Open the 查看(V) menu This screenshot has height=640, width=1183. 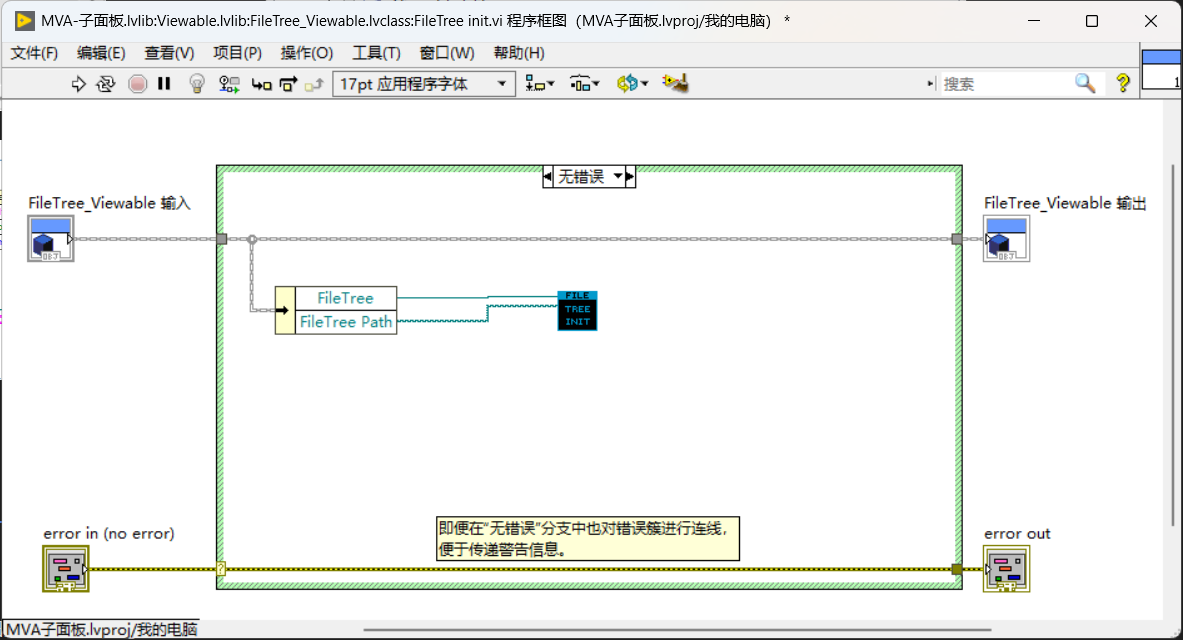(169, 53)
